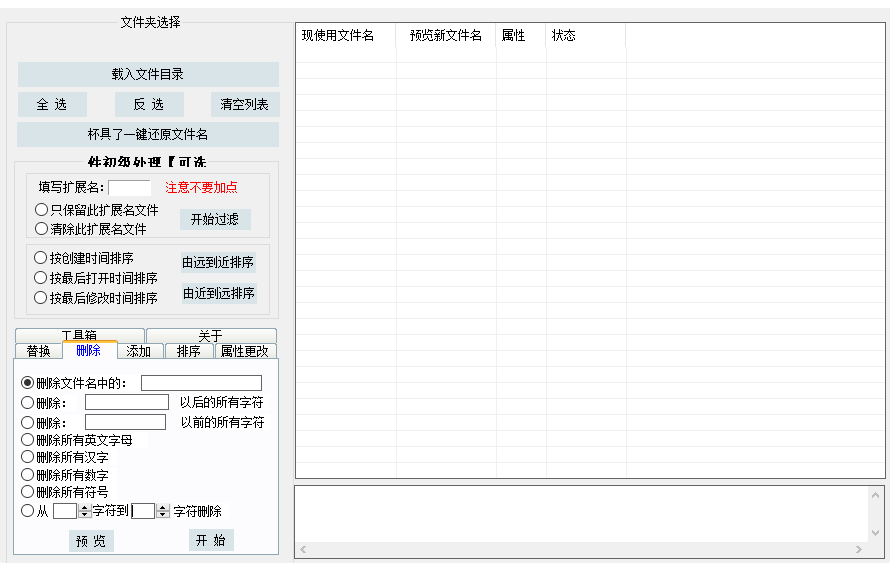Focus the 填写扩展名 input field

[x=129, y=188]
